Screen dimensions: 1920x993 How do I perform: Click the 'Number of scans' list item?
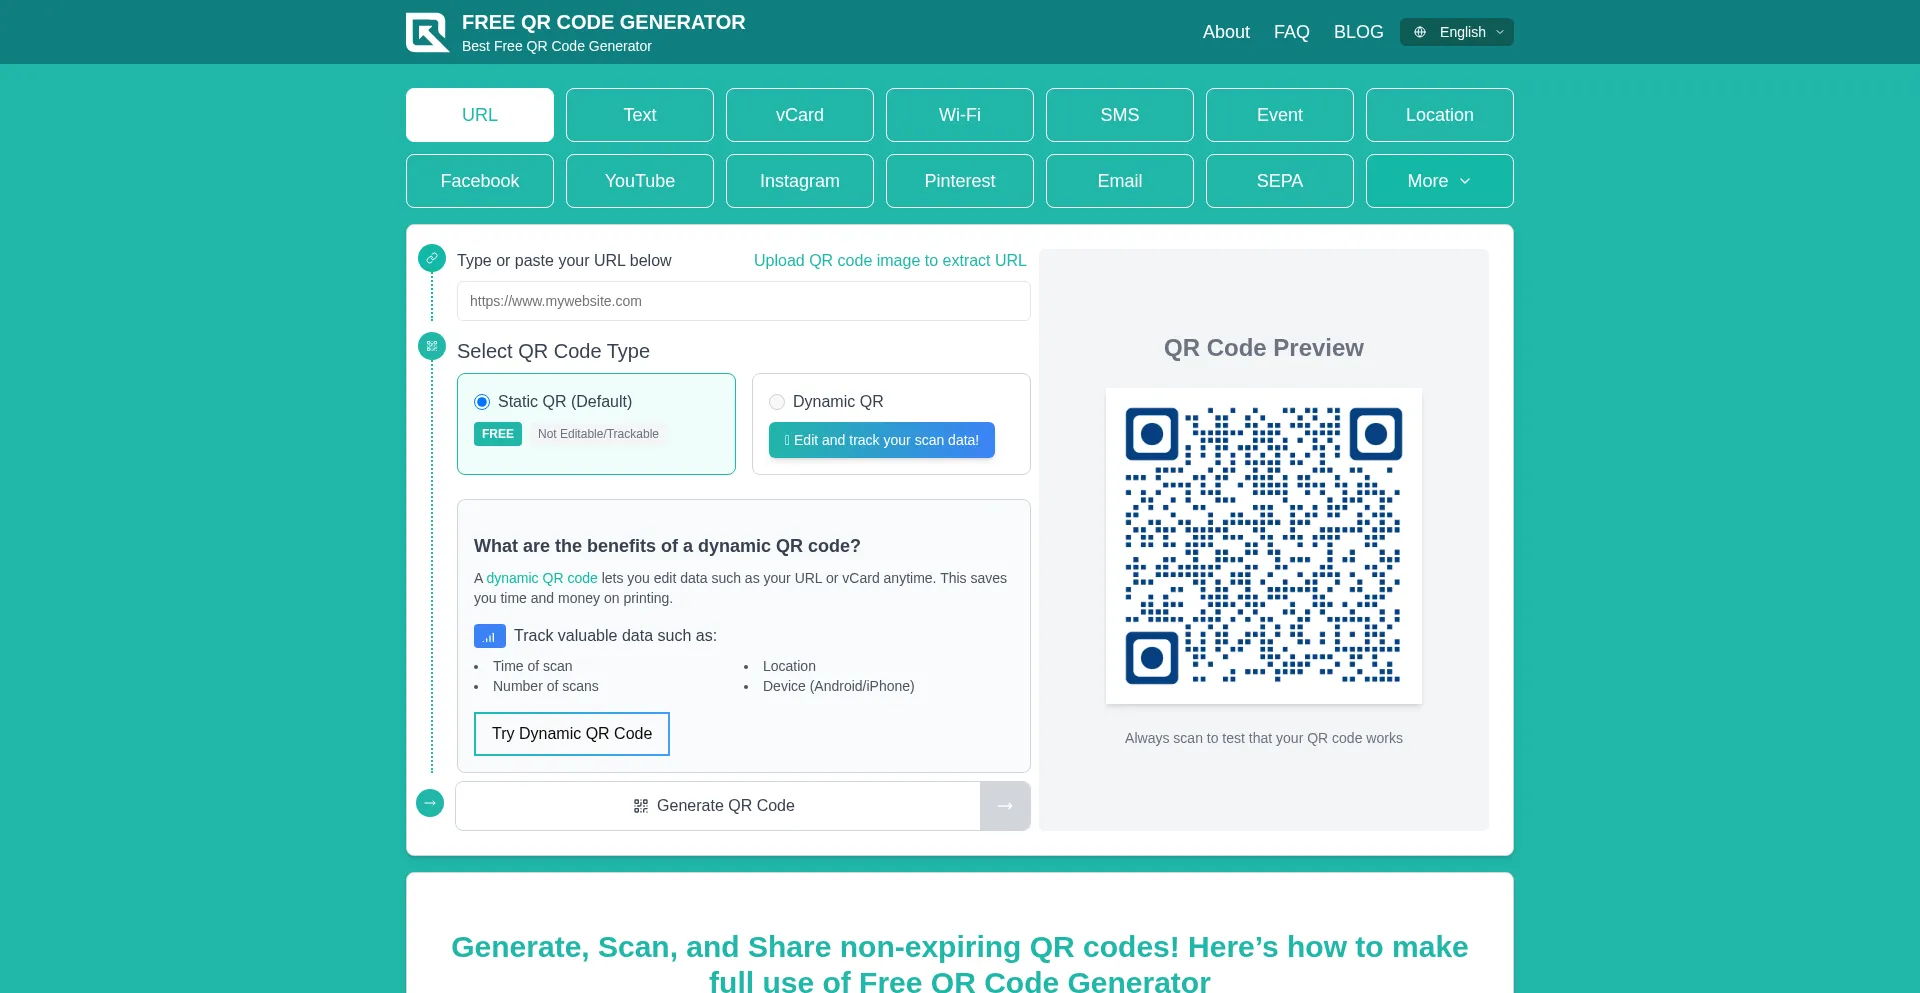546,686
